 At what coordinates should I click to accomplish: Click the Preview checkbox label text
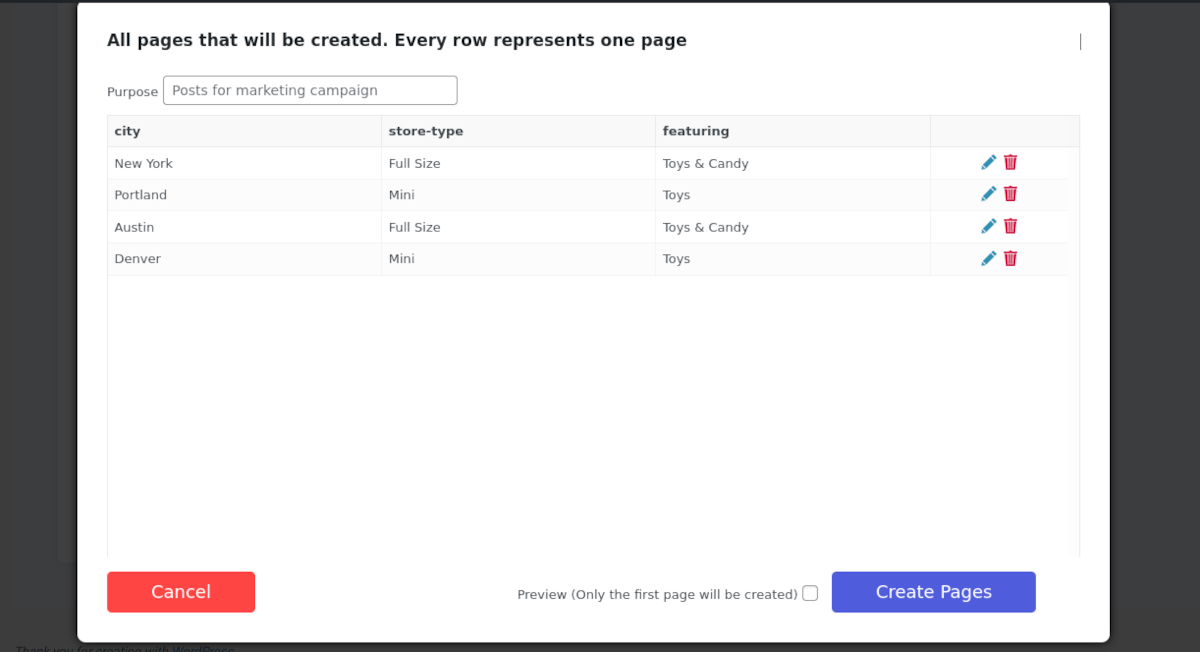(657, 594)
